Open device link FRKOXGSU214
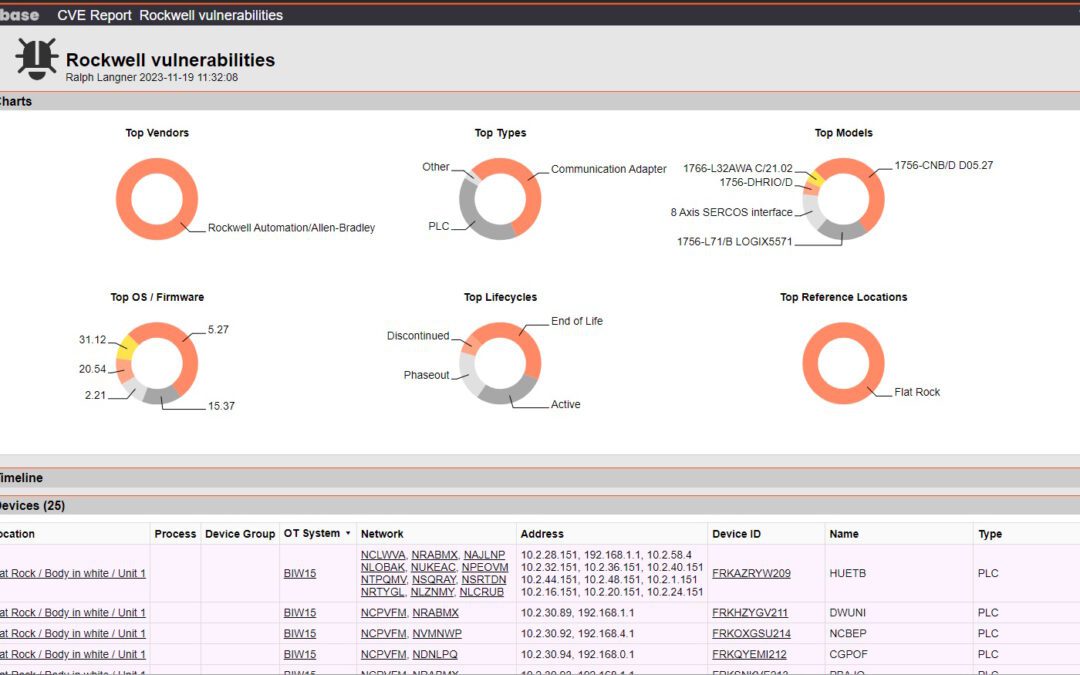This screenshot has height=675, width=1080. (x=751, y=633)
